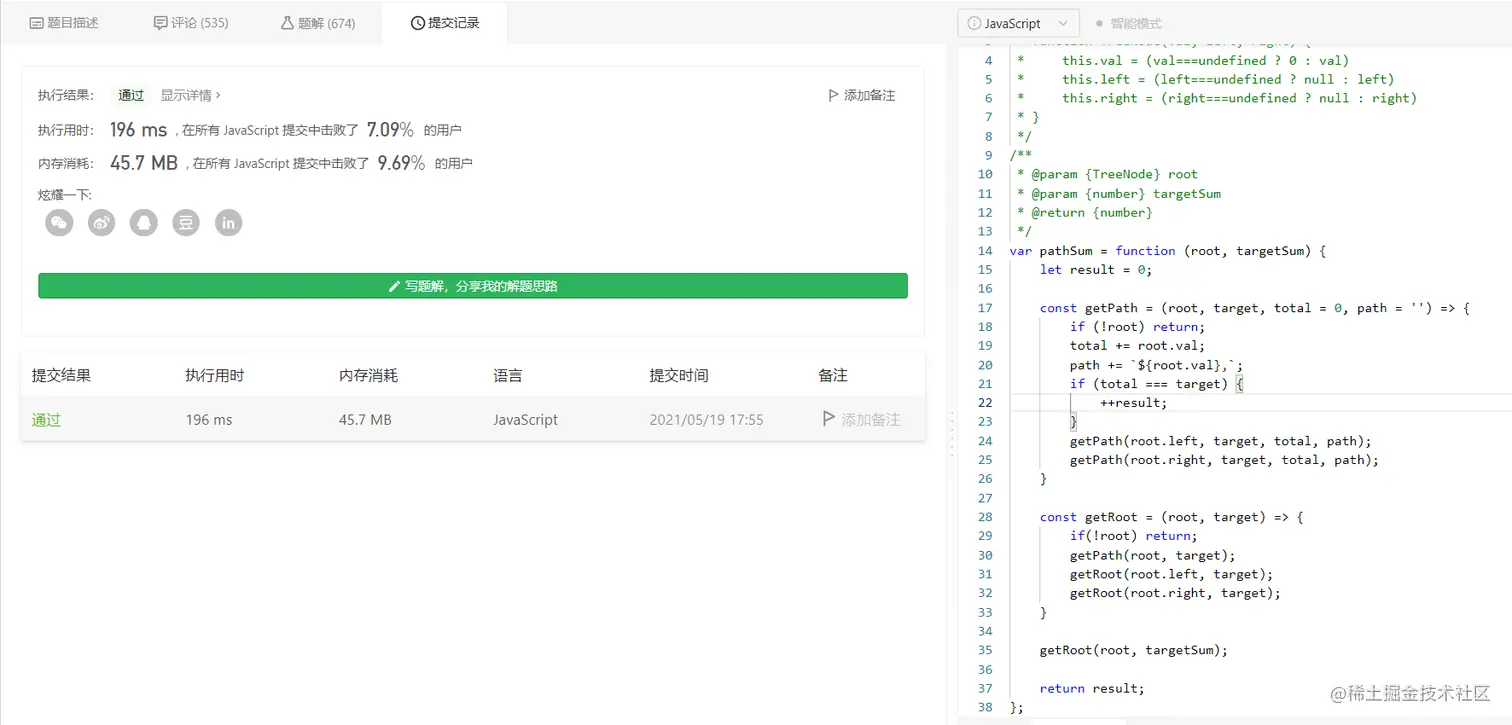Click 添加备注 beside the 执行结果 summary
Image resolution: width=1512 pixels, height=725 pixels.
point(862,95)
